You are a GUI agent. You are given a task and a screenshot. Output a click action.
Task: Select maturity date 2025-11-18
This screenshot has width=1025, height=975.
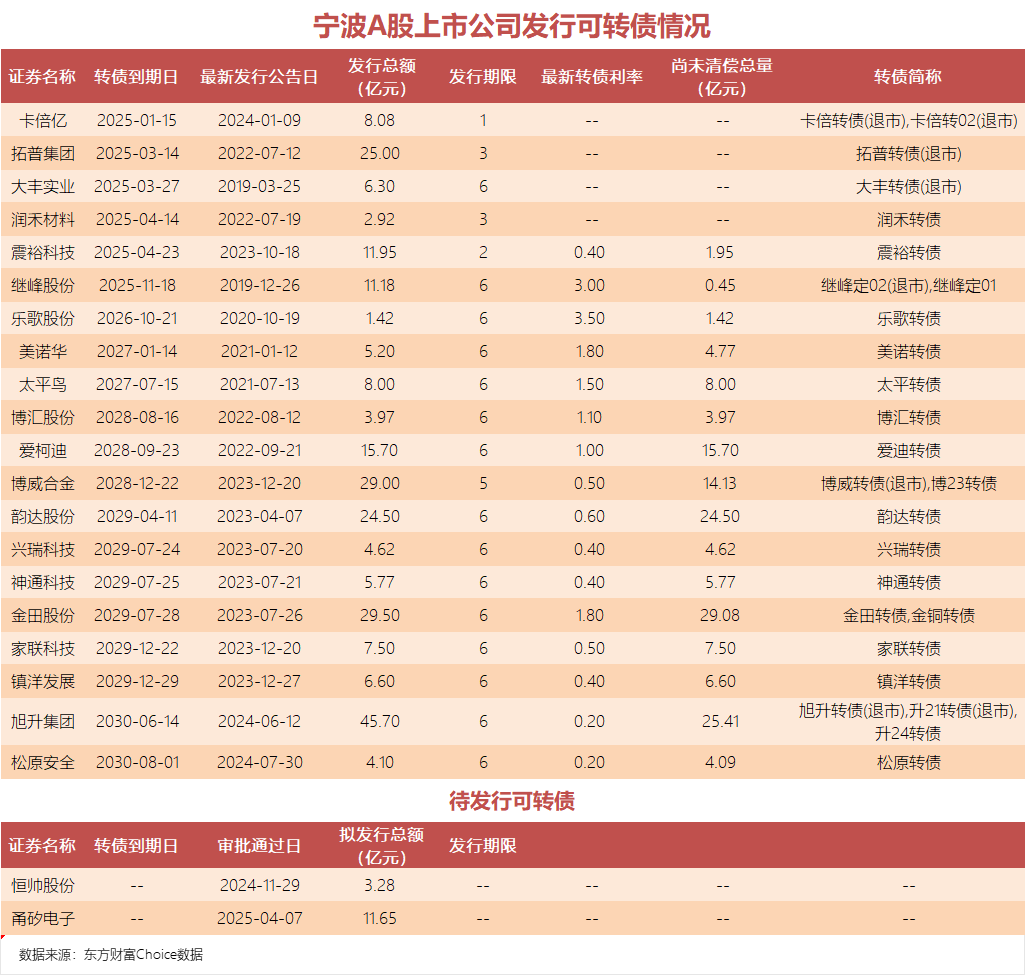[137, 286]
